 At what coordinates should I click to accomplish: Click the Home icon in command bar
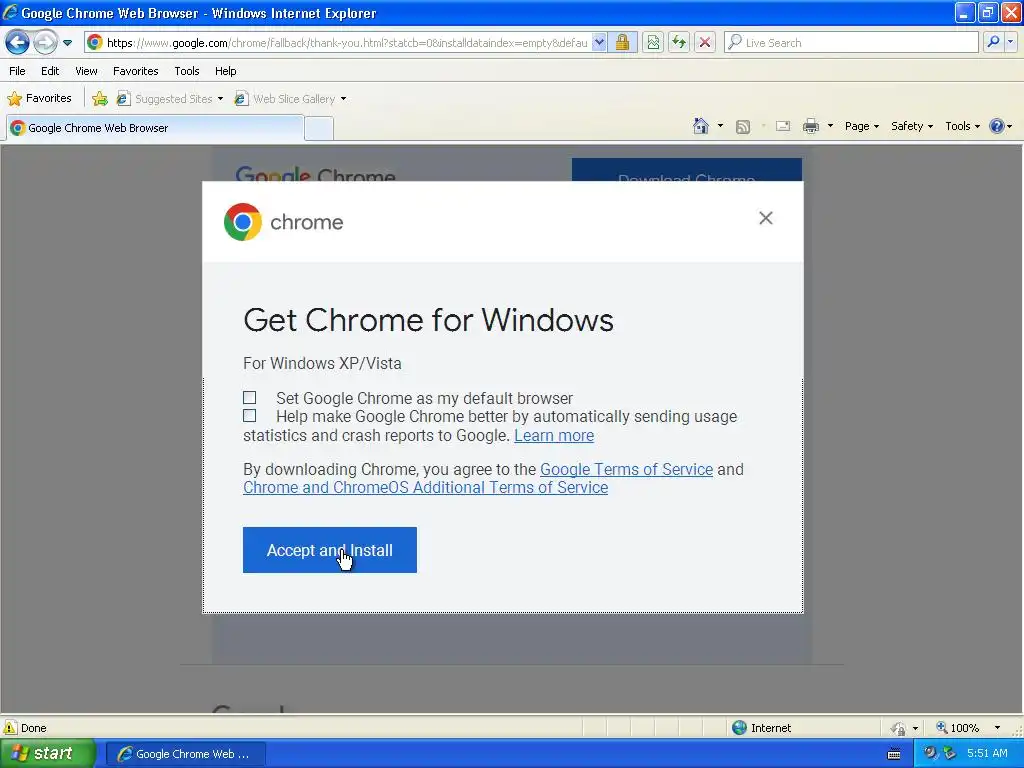tap(701, 126)
